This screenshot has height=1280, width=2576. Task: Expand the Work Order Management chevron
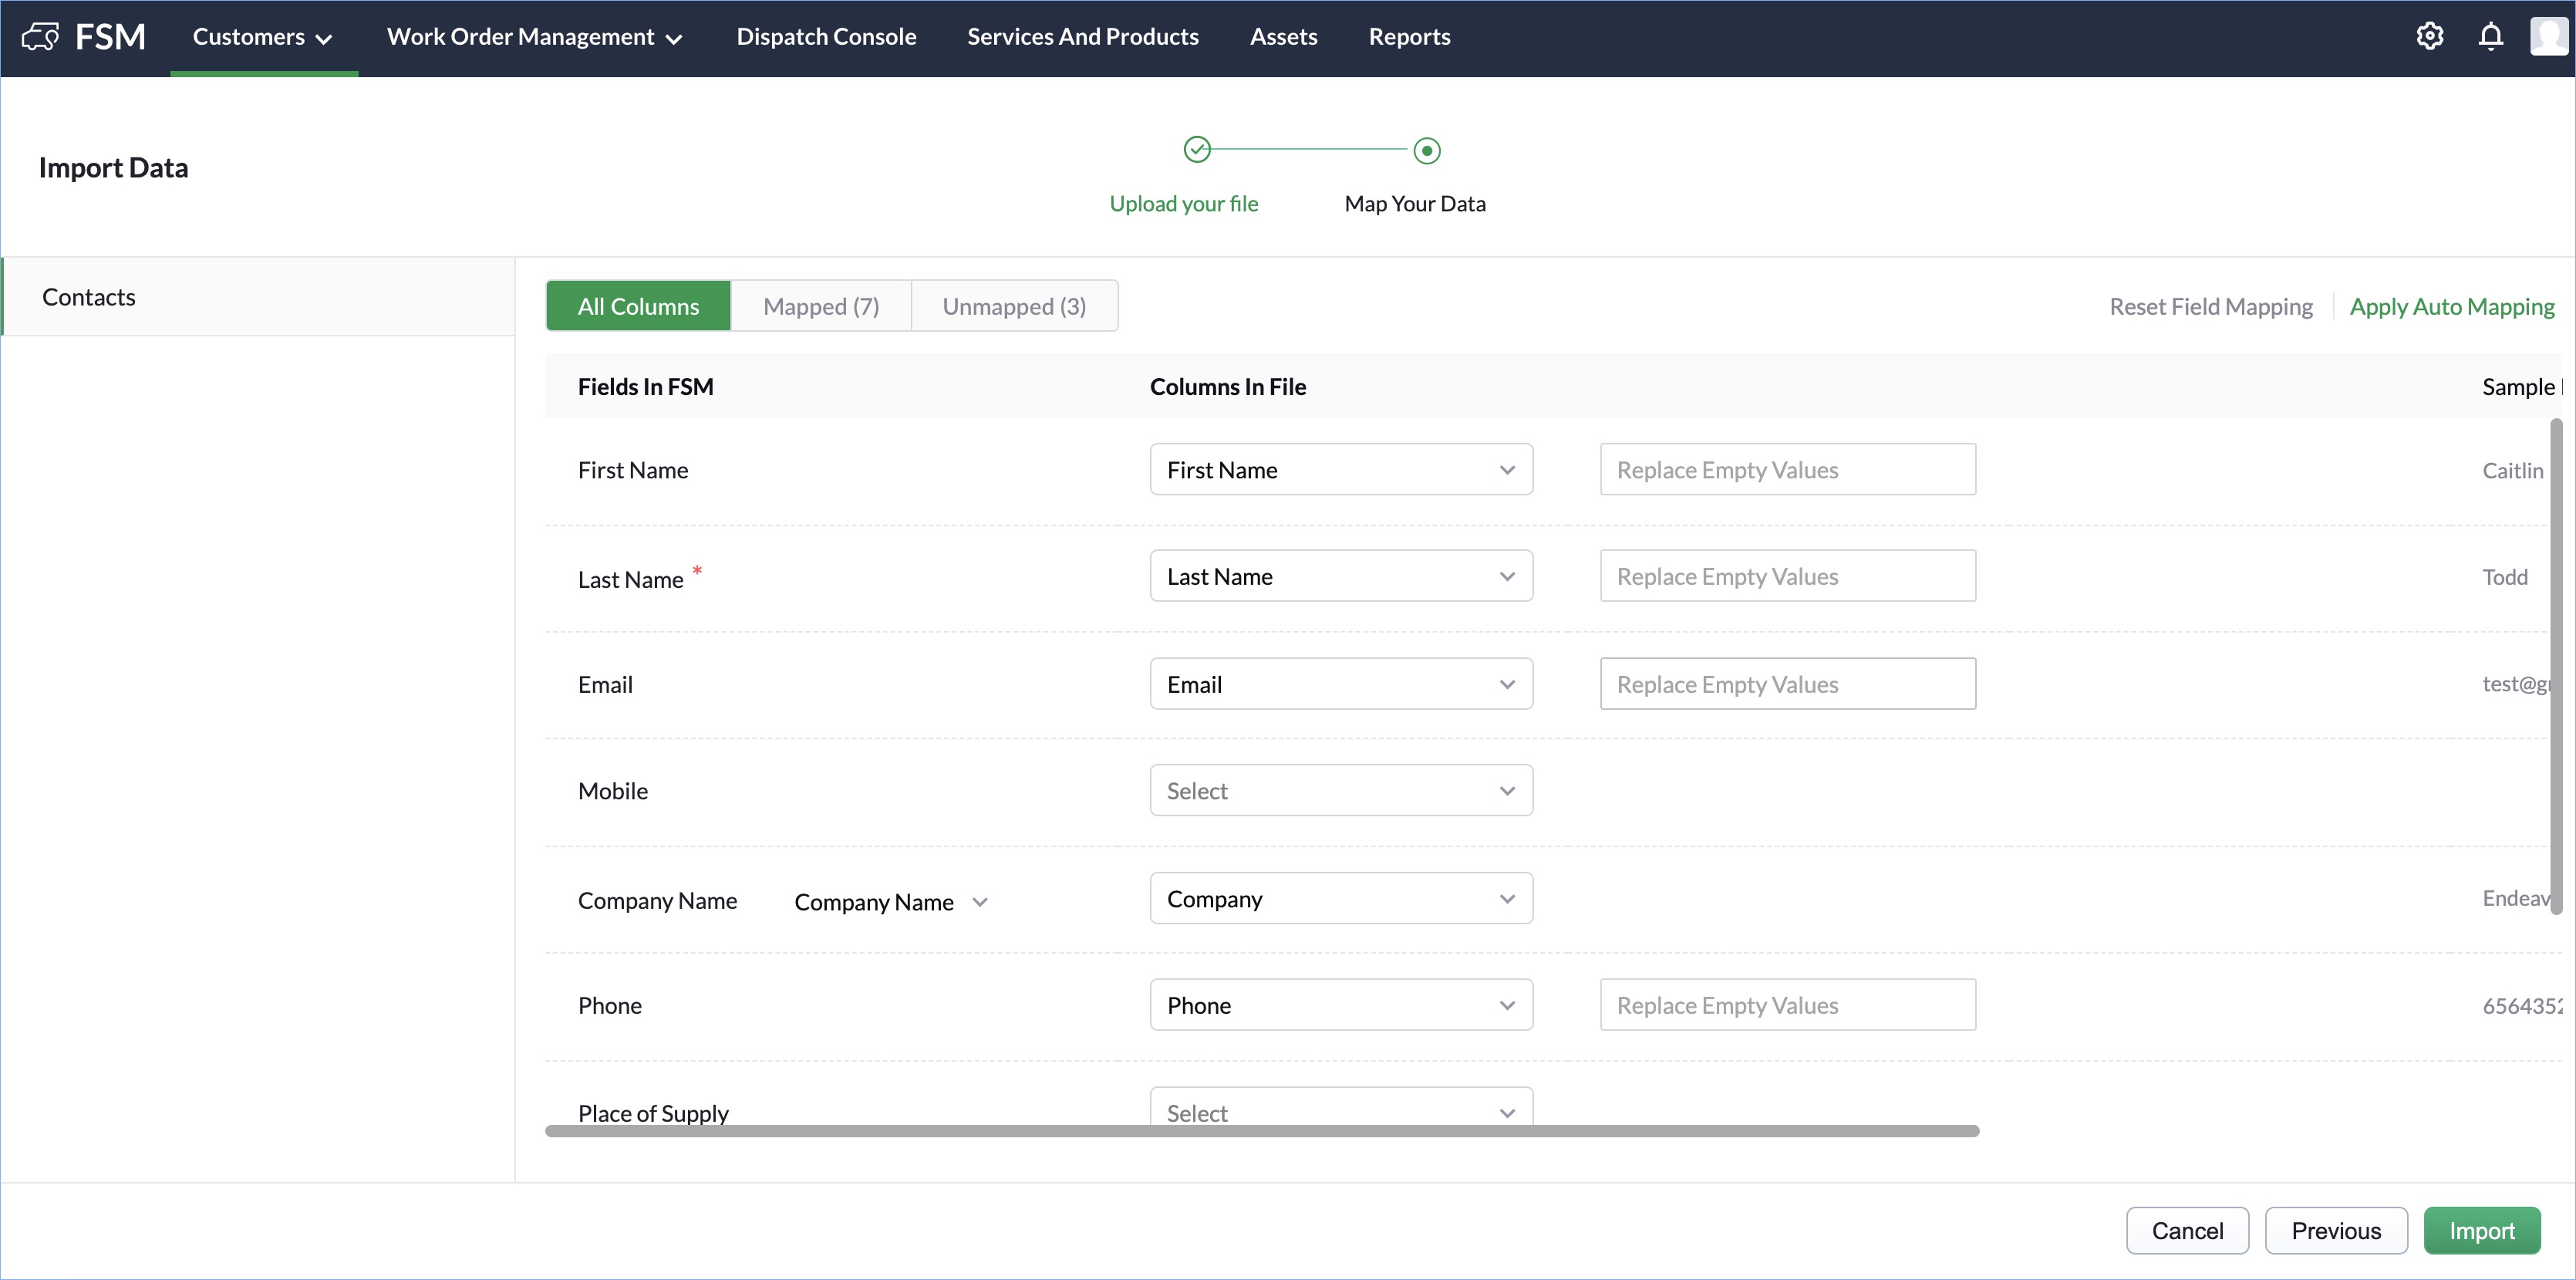pos(674,40)
